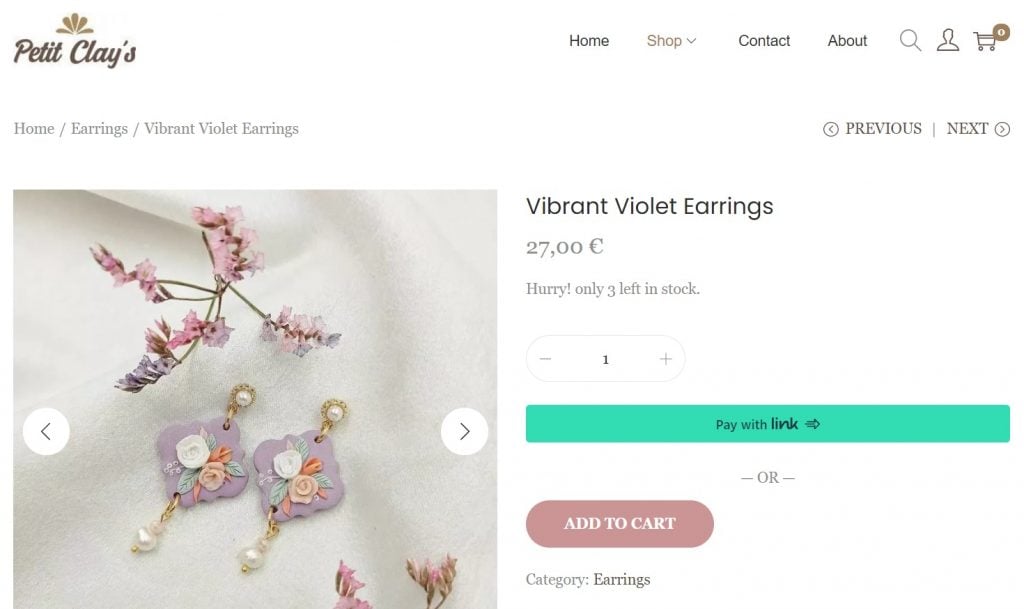1024x609 pixels.
Task: Show the previous product photo with left arrow
Action: point(46,431)
